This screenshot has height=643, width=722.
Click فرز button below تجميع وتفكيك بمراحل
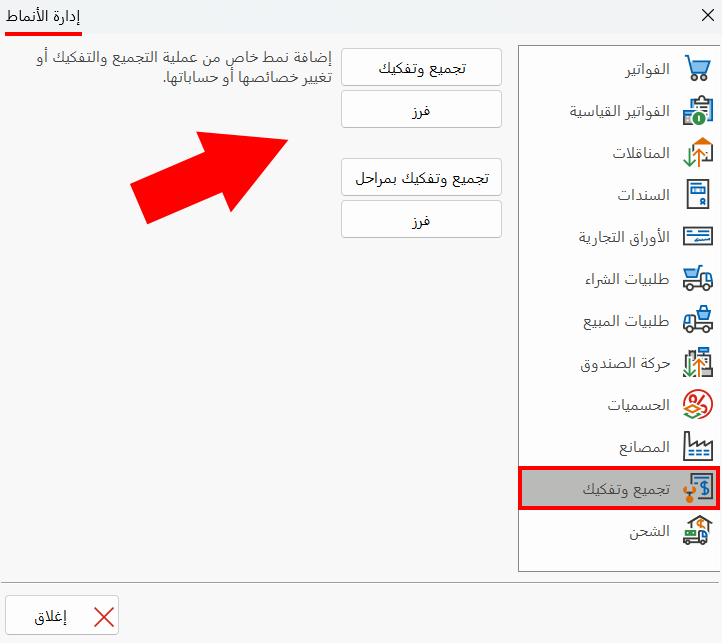[421, 219]
